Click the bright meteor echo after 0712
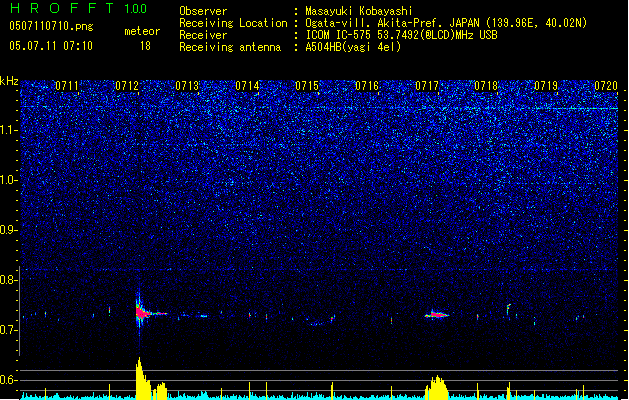This screenshot has width=629, height=400. 142,313
